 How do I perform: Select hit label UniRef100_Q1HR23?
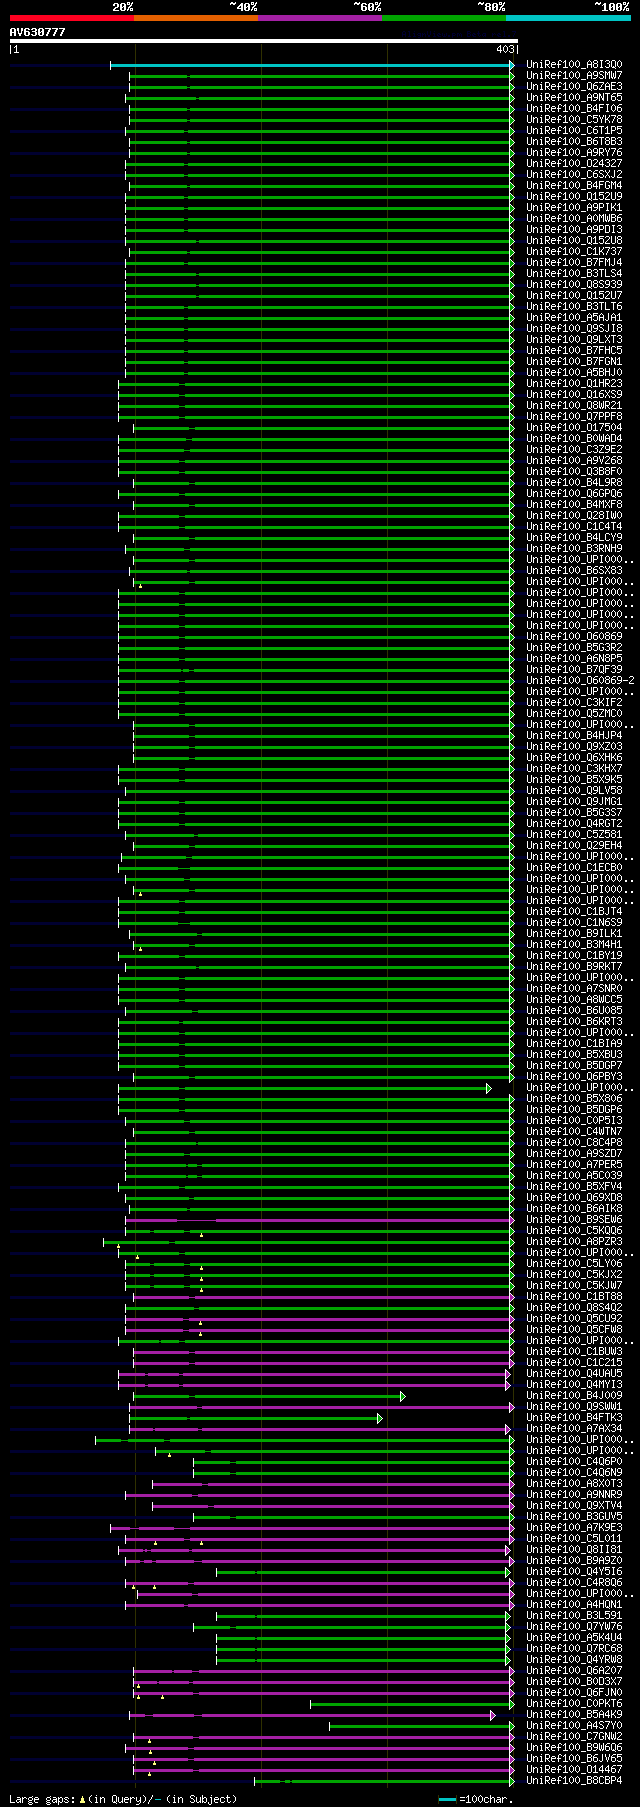coord(574,384)
